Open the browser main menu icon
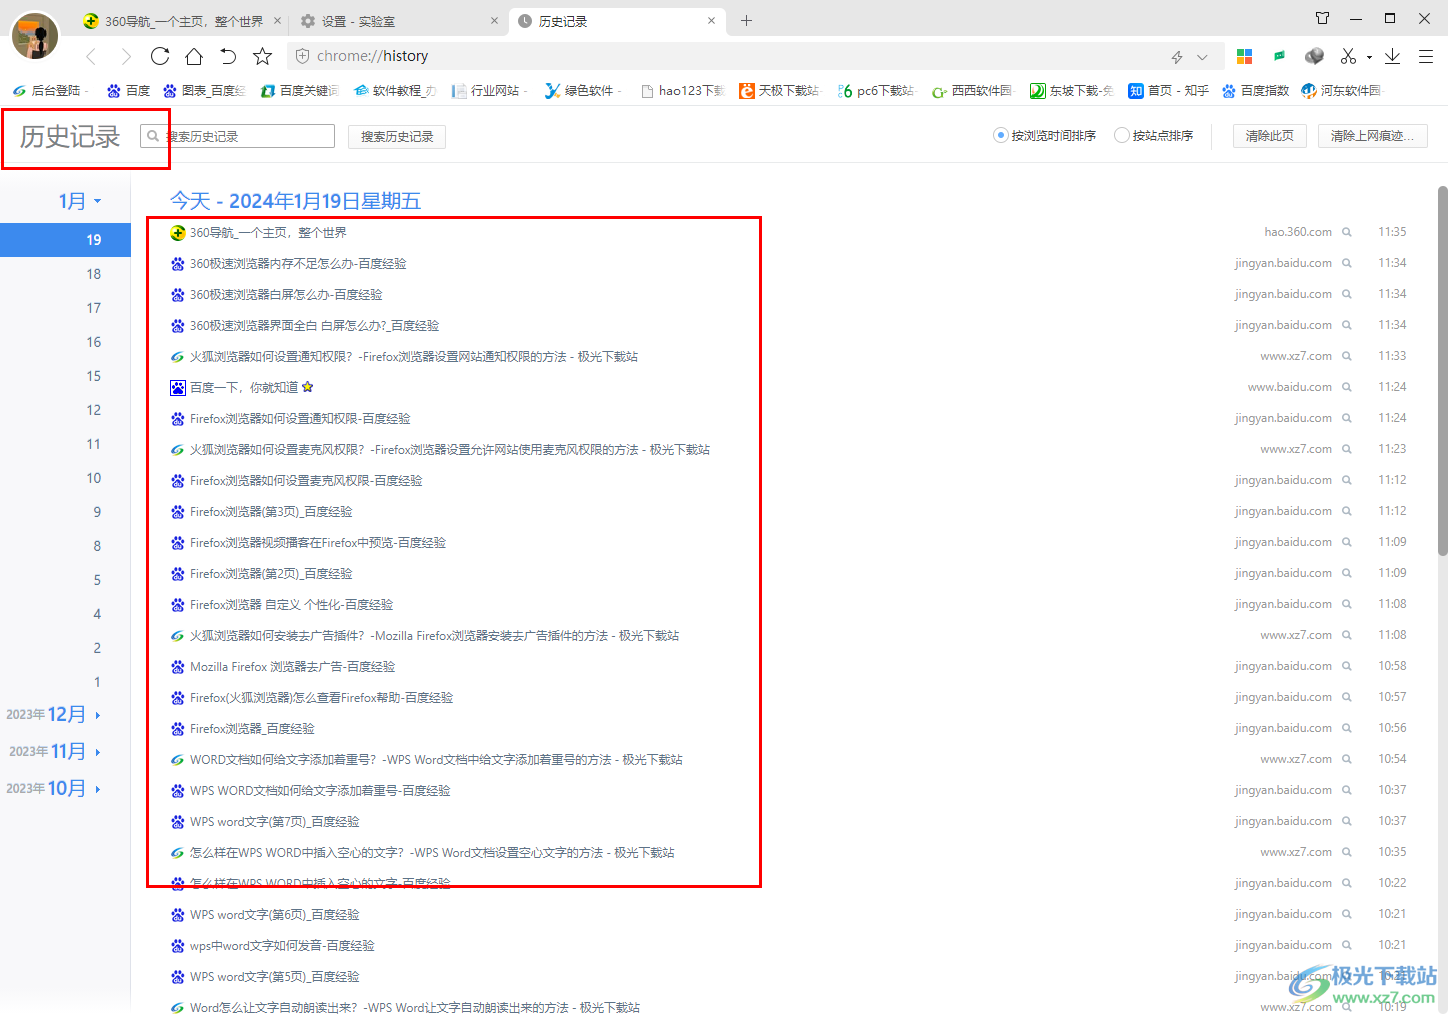 (x=1426, y=56)
